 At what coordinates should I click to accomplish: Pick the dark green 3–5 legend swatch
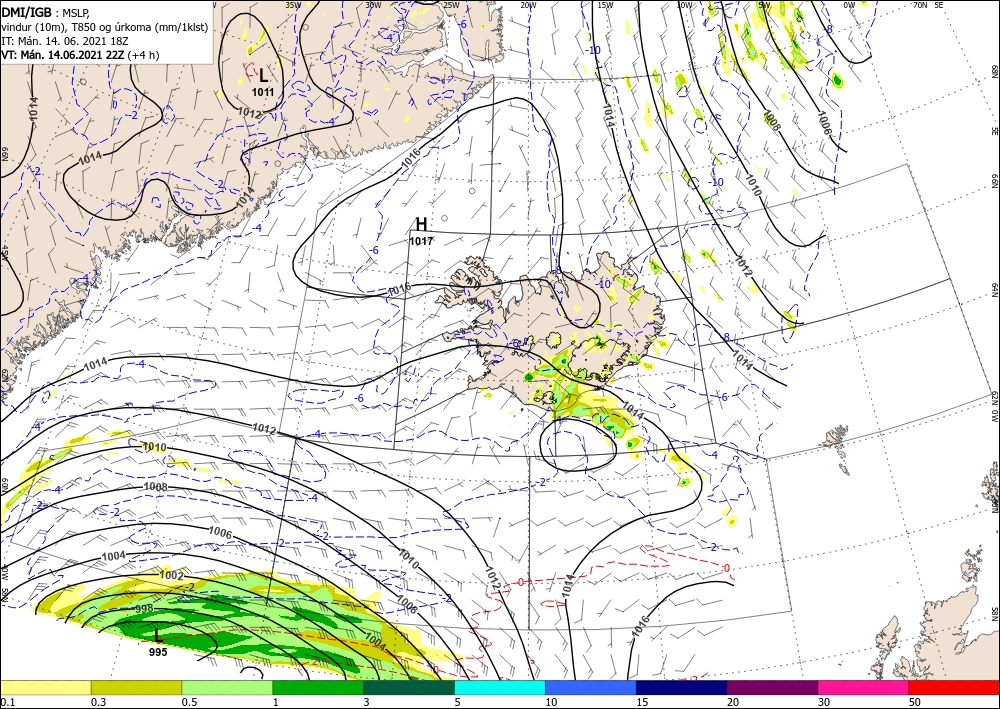pyautogui.click(x=409, y=687)
